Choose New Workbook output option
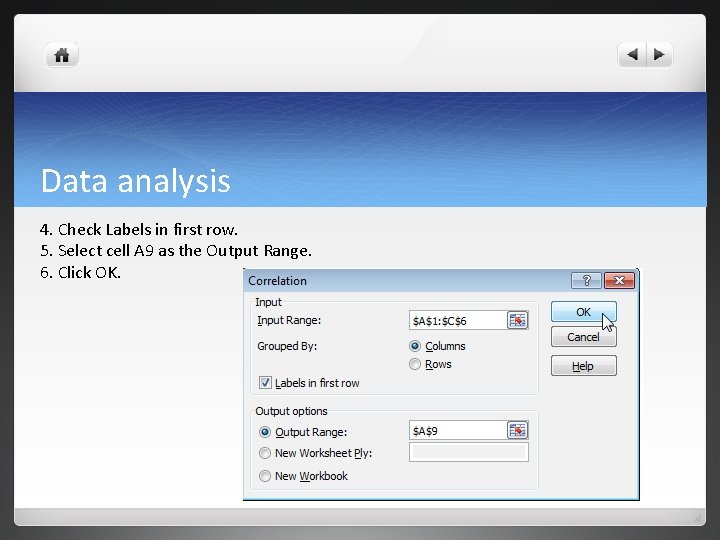Screen dimensions: 720x540 265,476
